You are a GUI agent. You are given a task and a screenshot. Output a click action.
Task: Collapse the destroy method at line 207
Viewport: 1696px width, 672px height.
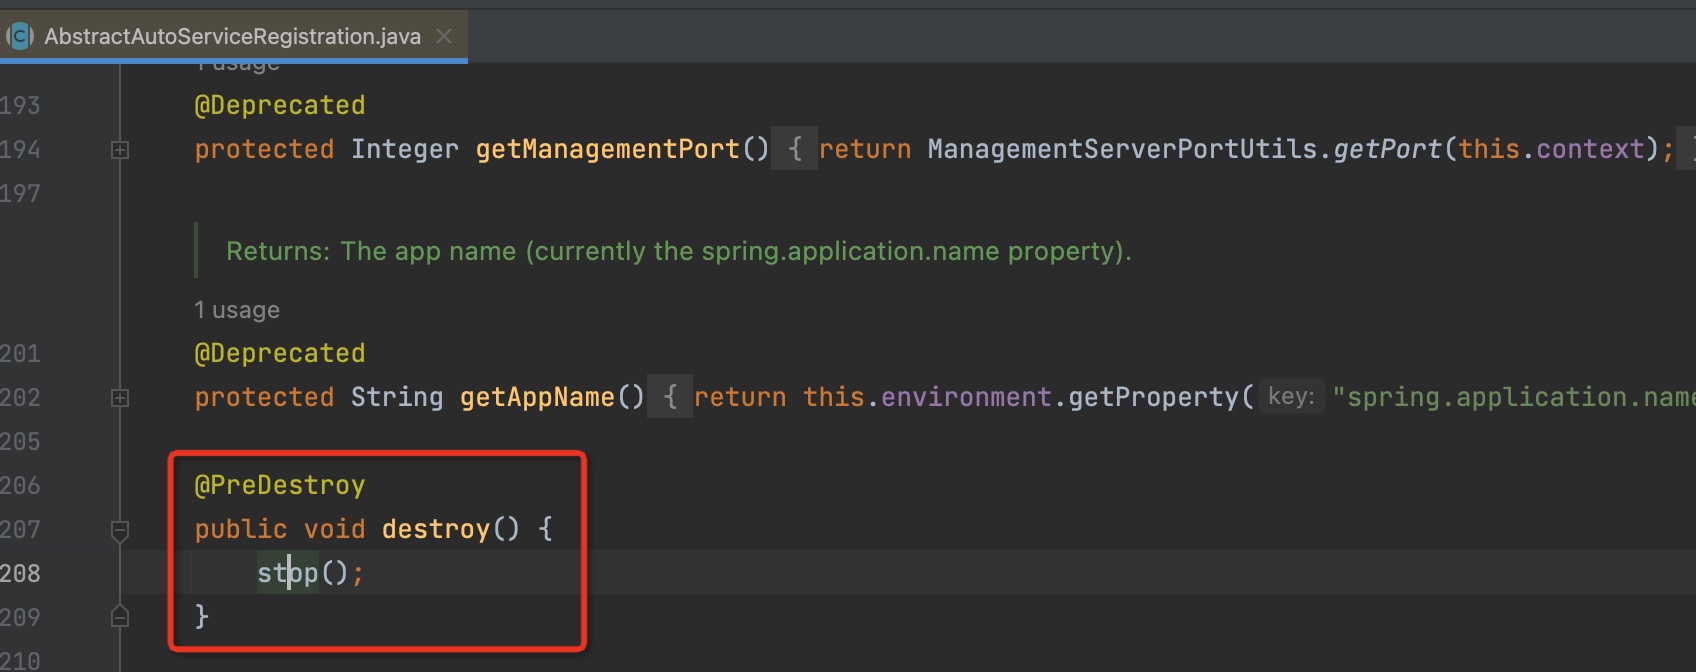(x=120, y=530)
